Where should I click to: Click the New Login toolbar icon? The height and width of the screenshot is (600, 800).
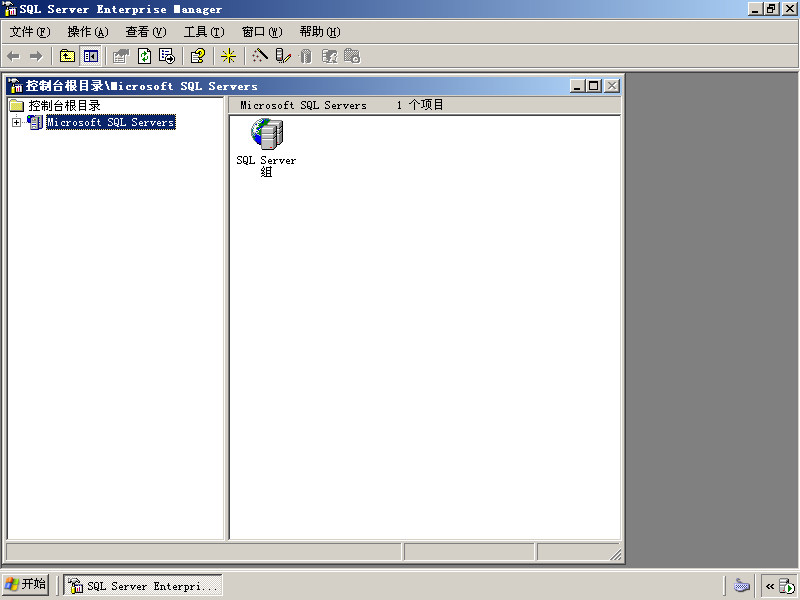pos(330,56)
